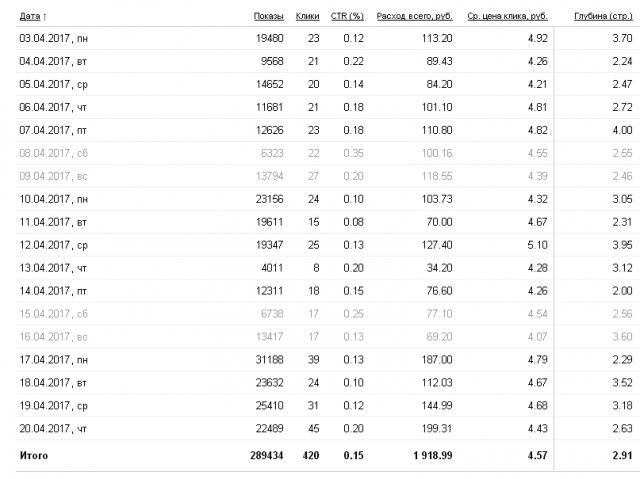
Task: Click the 05.04.2017, ср date cell
Action: coord(58,84)
